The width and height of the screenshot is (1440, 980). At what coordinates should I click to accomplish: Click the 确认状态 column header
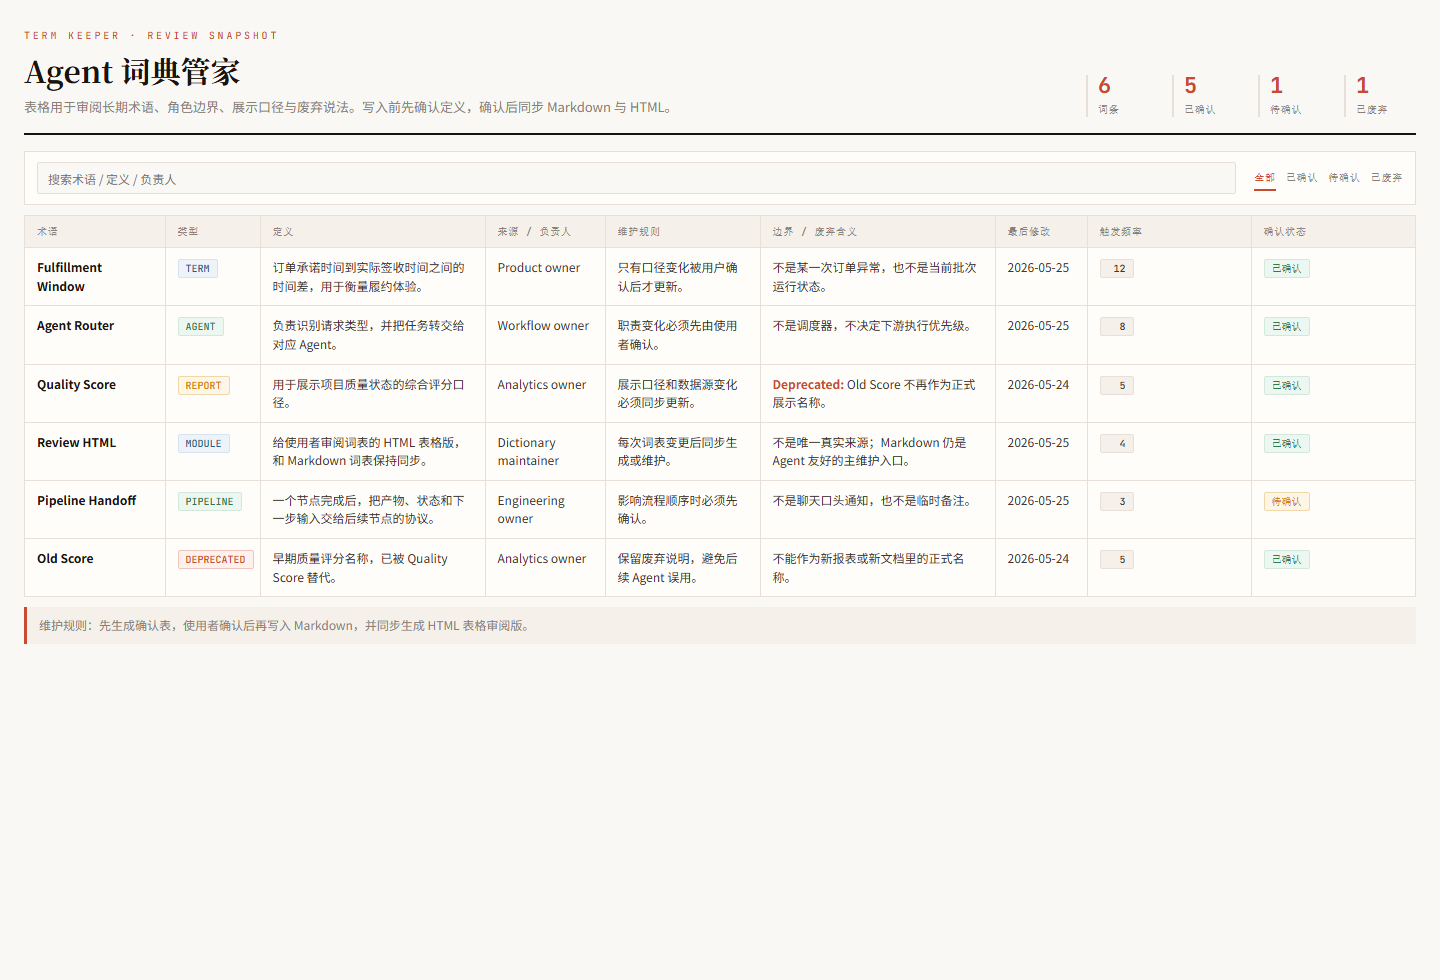1333,231
